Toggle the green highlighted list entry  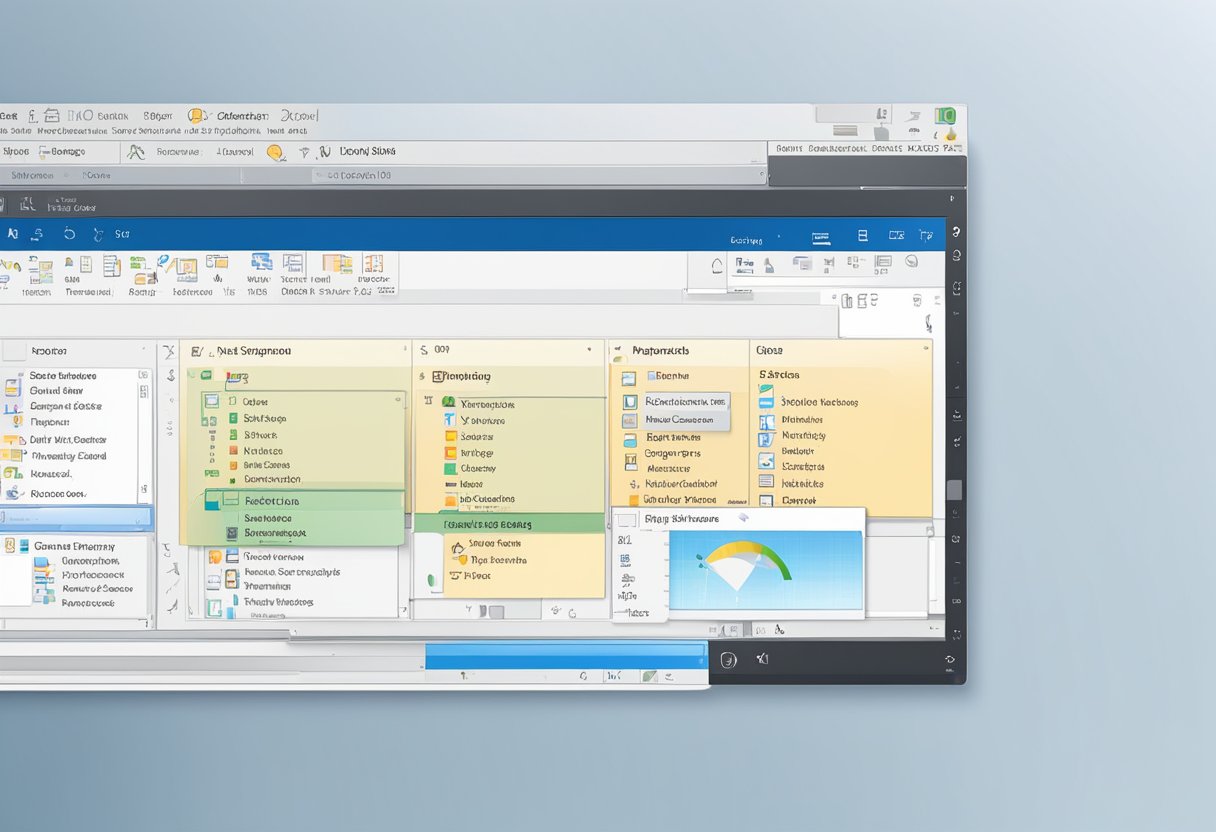290,503
